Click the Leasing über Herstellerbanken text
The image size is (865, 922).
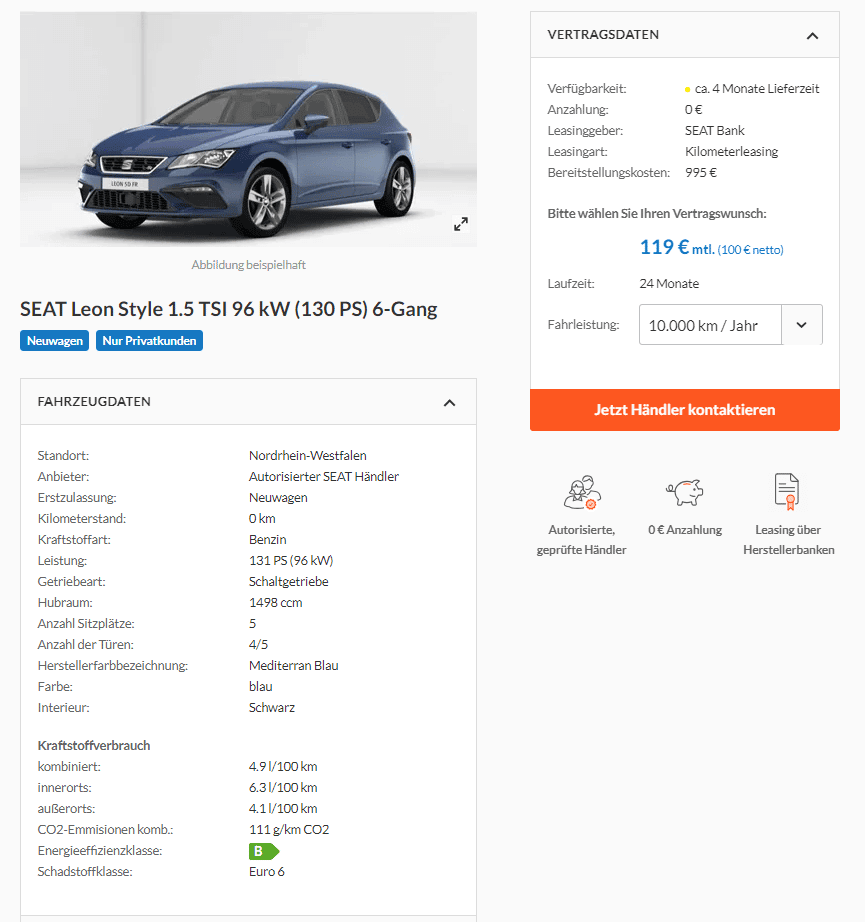click(x=789, y=540)
